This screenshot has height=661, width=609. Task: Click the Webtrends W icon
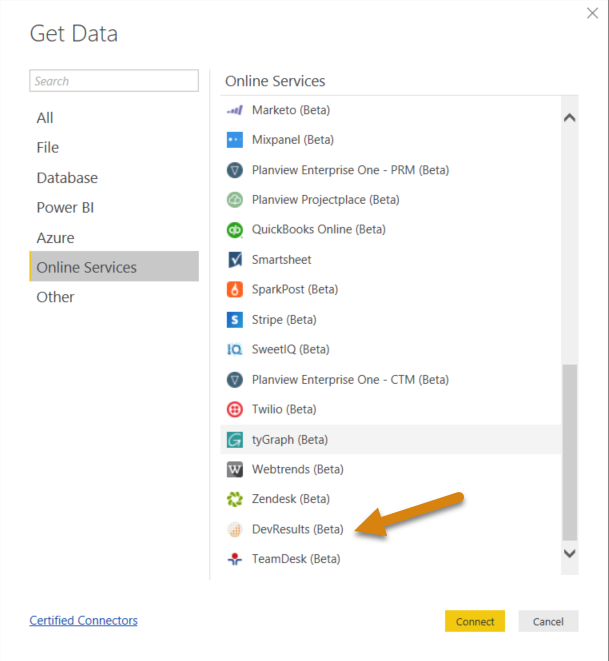(x=235, y=470)
